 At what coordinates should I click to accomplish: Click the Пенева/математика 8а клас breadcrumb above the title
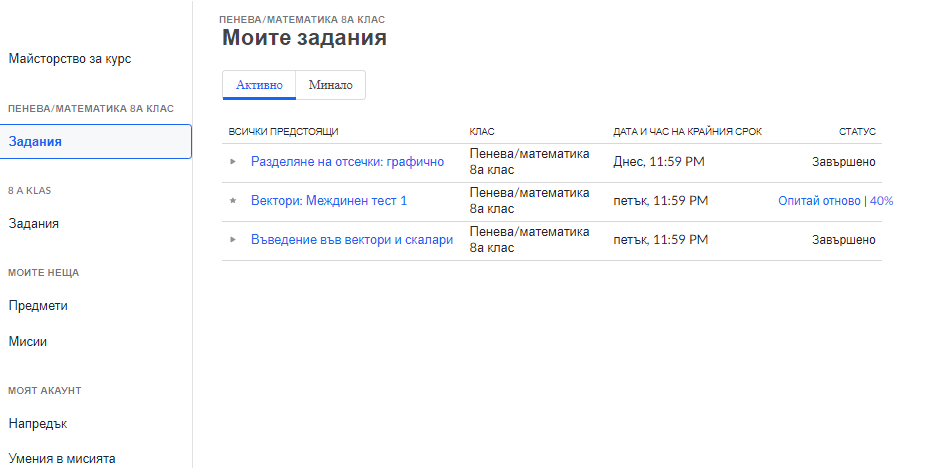(x=301, y=19)
